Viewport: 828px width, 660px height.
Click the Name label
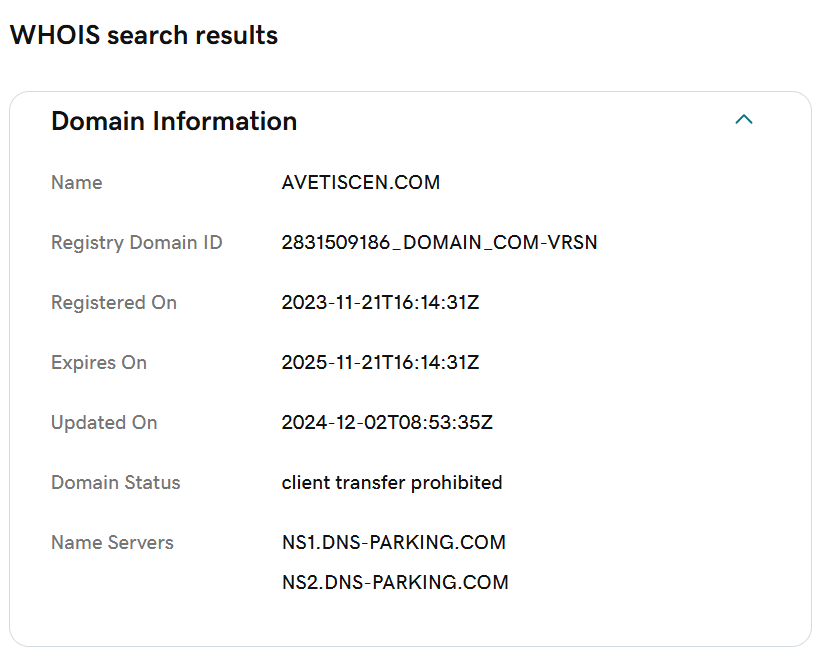tap(77, 182)
